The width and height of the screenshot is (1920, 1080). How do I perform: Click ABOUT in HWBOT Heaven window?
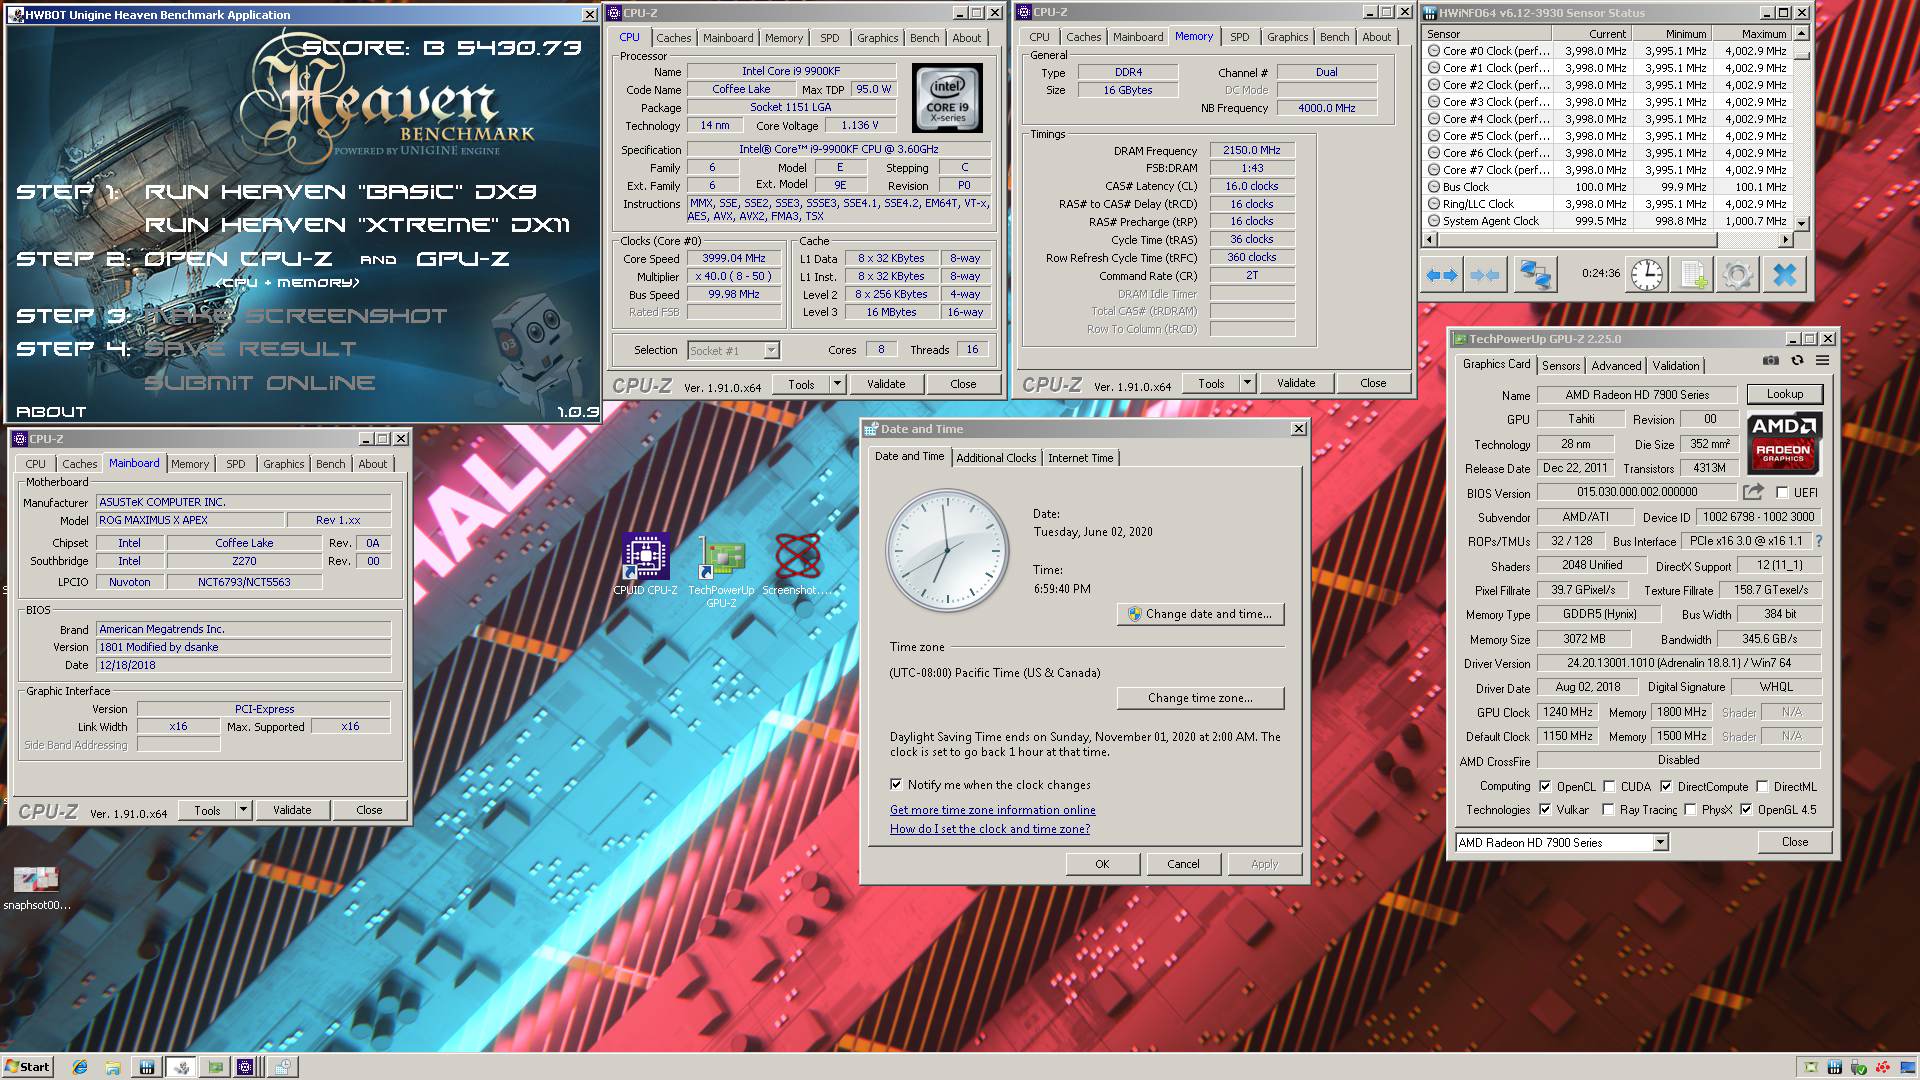[x=51, y=412]
